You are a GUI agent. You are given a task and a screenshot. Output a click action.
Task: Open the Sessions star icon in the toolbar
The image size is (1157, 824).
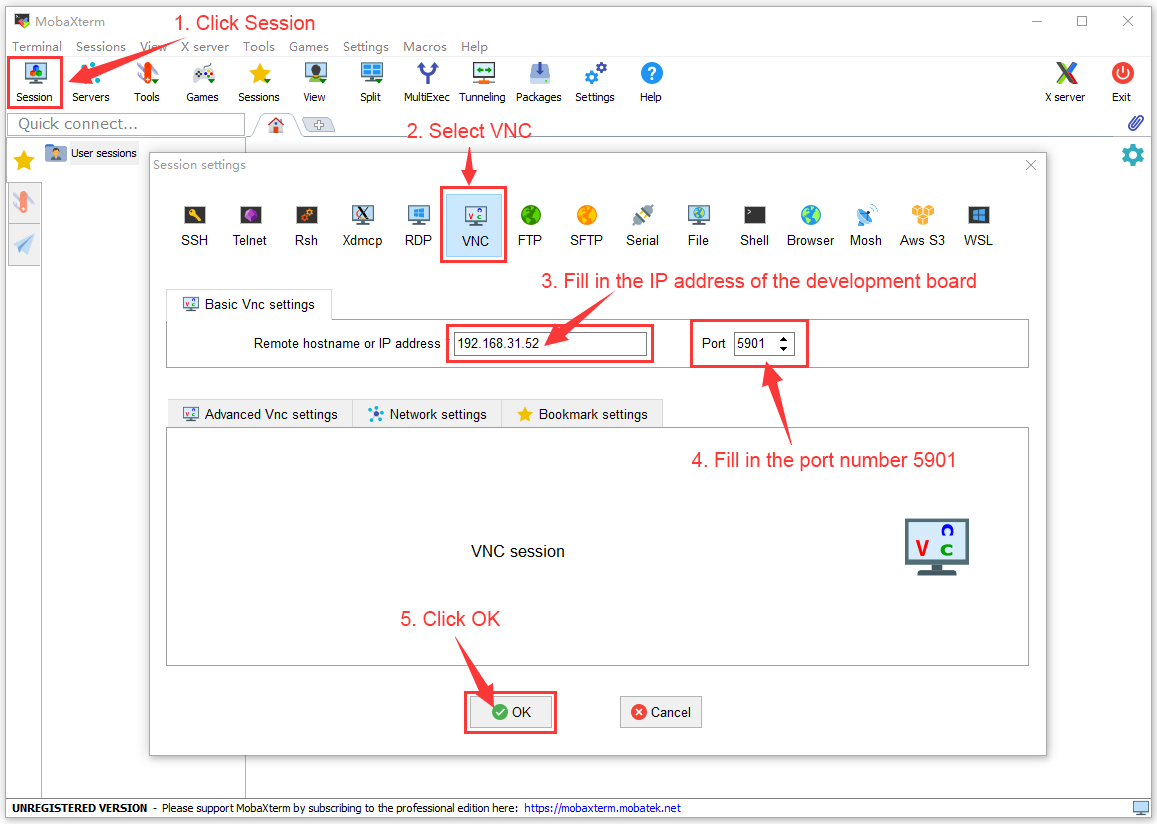(259, 82)
